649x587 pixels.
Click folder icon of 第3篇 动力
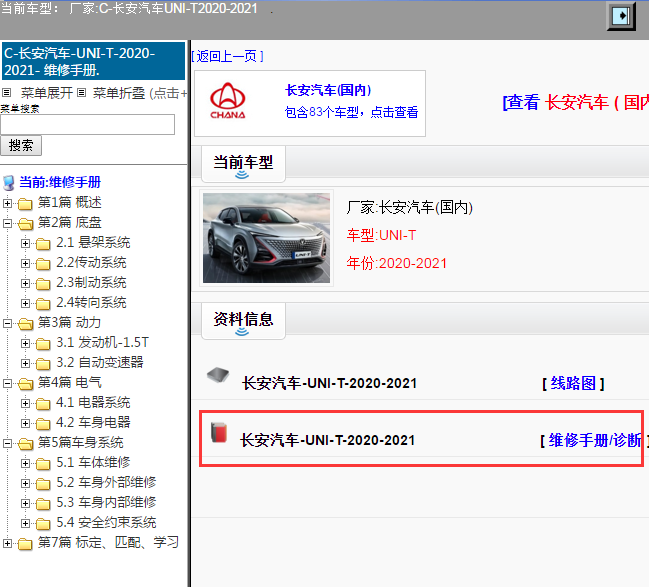(25, 324)
